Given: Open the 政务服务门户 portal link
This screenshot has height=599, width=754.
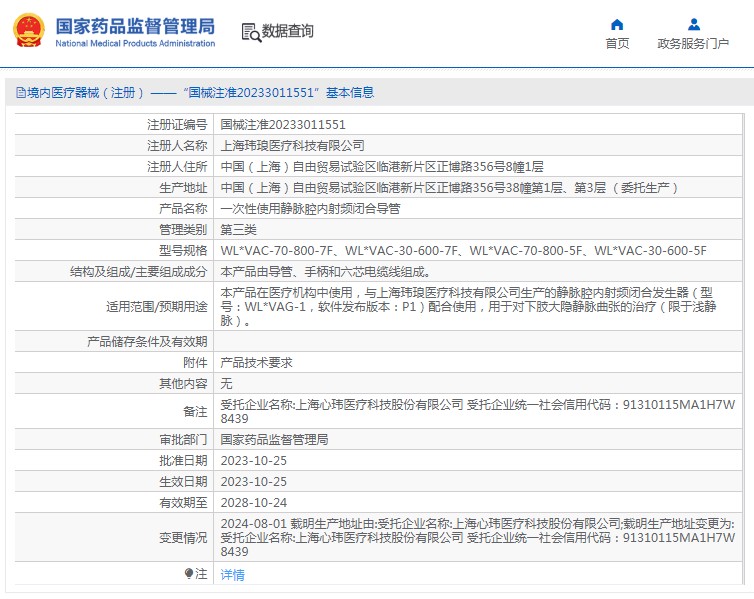Looking at the screenshot, I should click(693, 43).
